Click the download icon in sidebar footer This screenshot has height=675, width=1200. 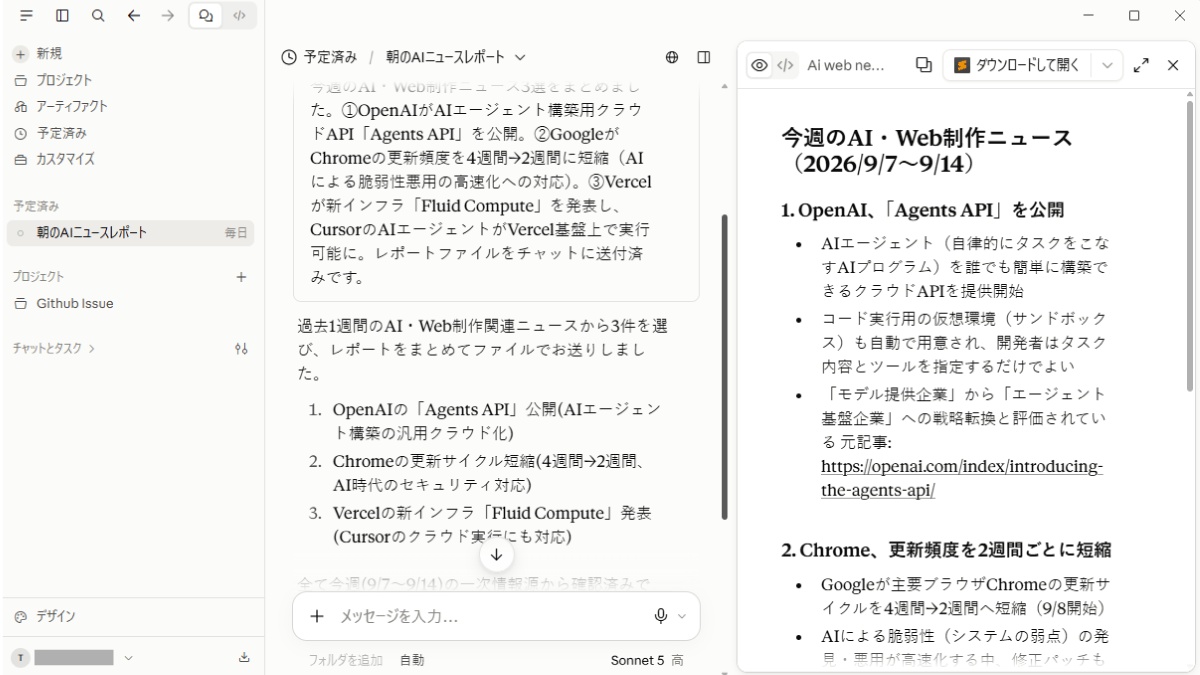244,657
